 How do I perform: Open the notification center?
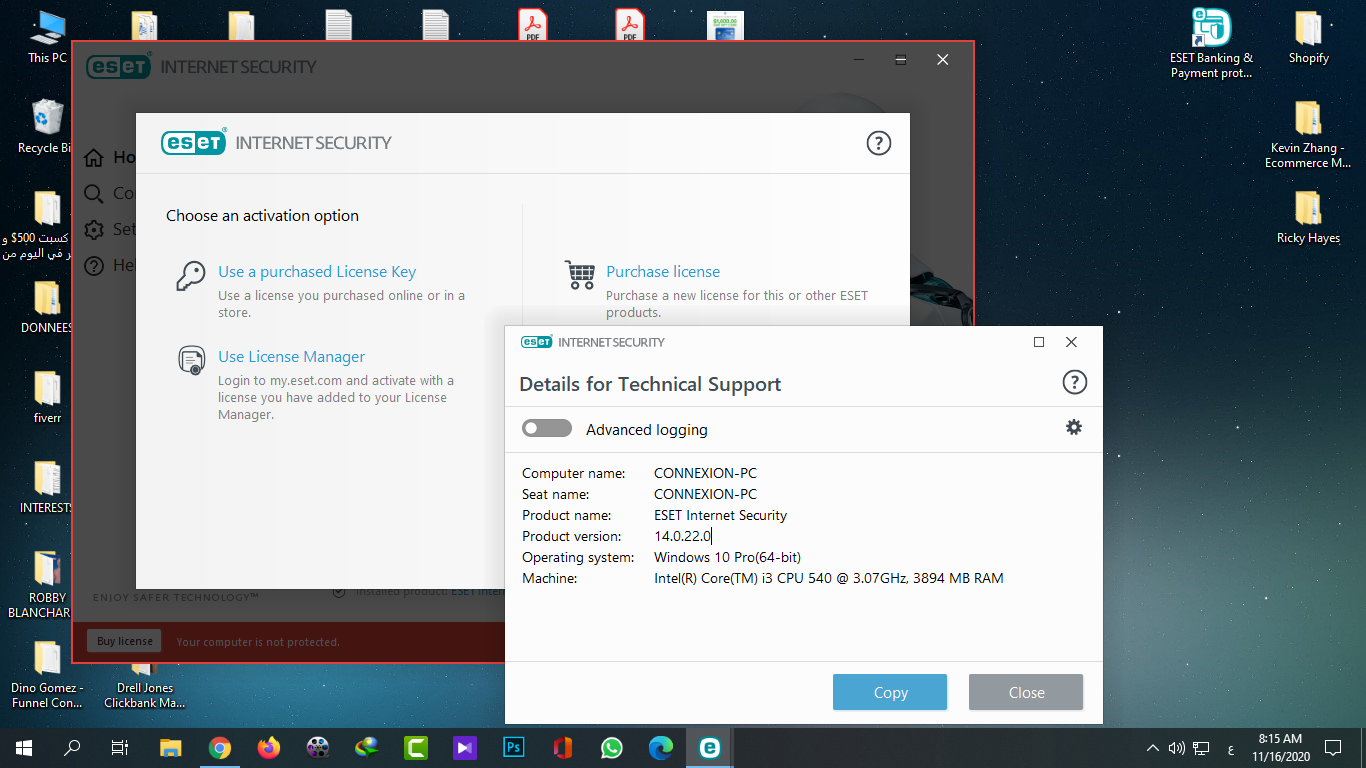1333,747
